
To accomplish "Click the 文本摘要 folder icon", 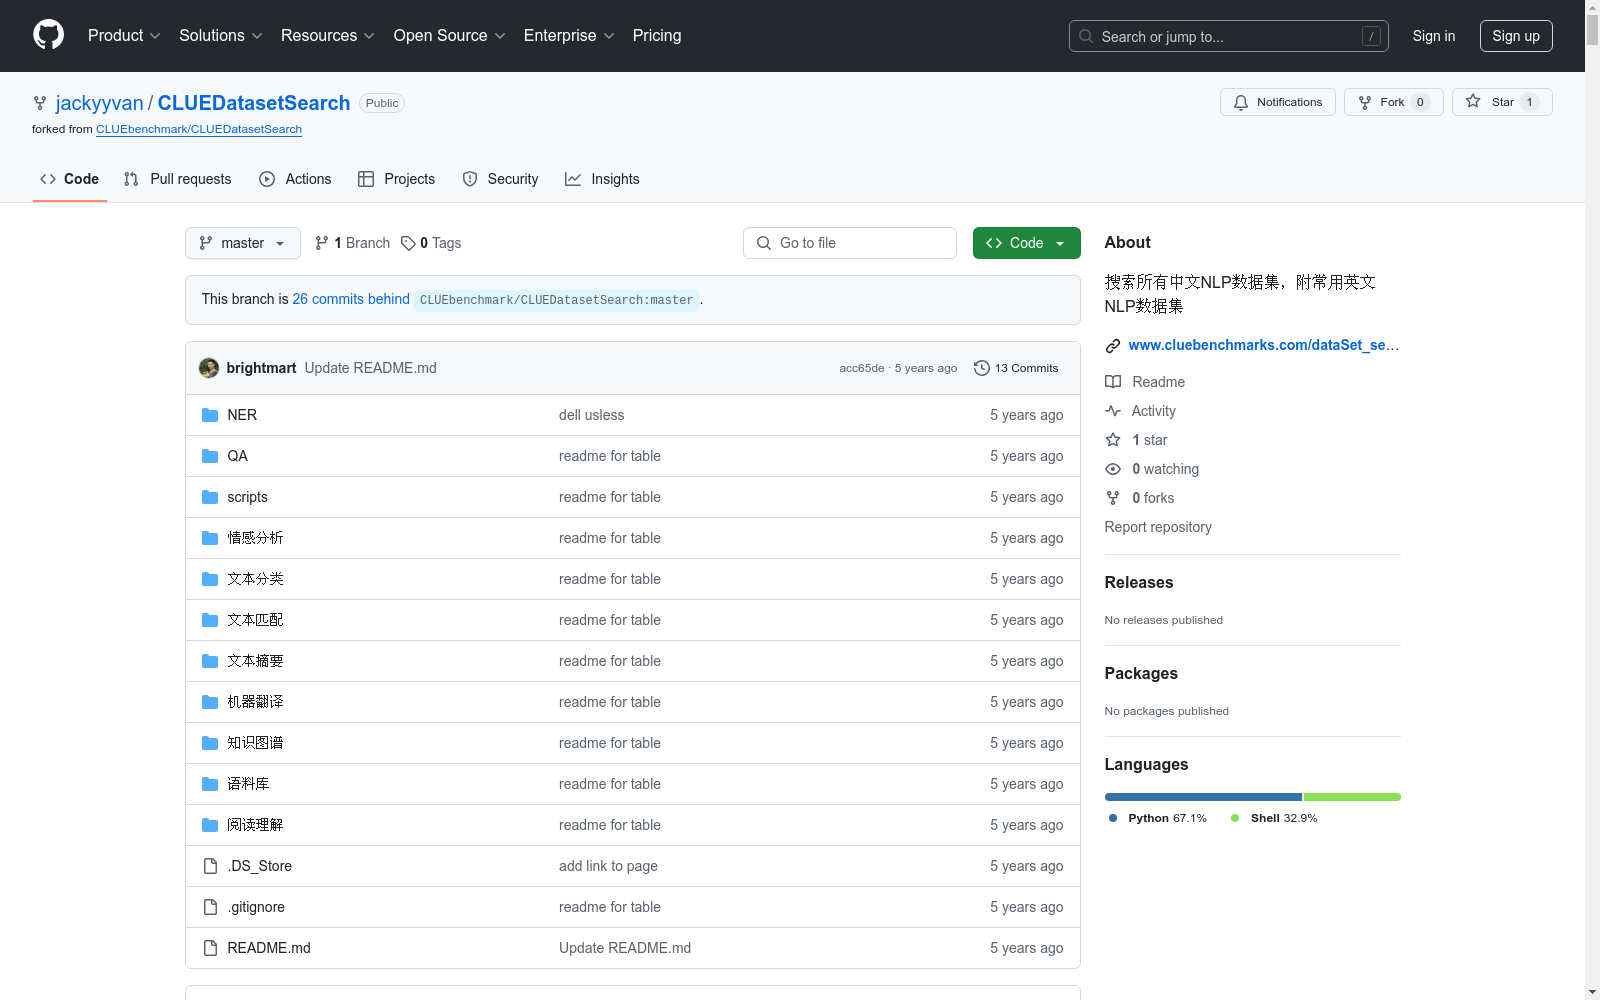I will [x=210, y=661].
